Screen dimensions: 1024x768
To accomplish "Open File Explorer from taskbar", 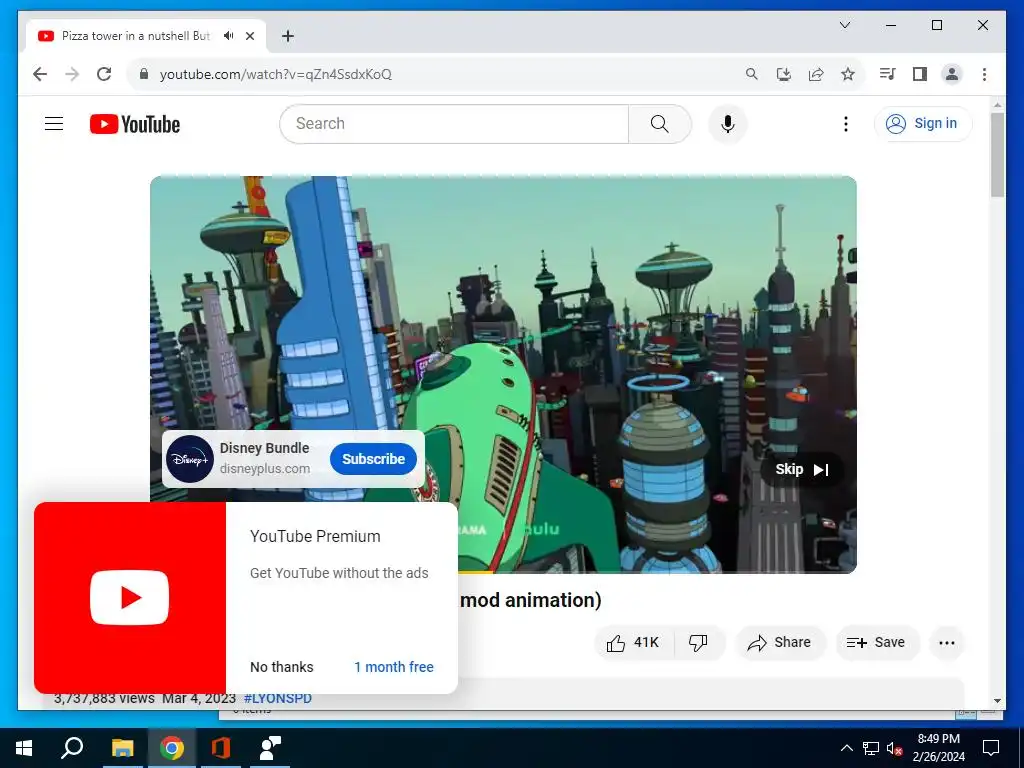I will click(x=122, y=748).
